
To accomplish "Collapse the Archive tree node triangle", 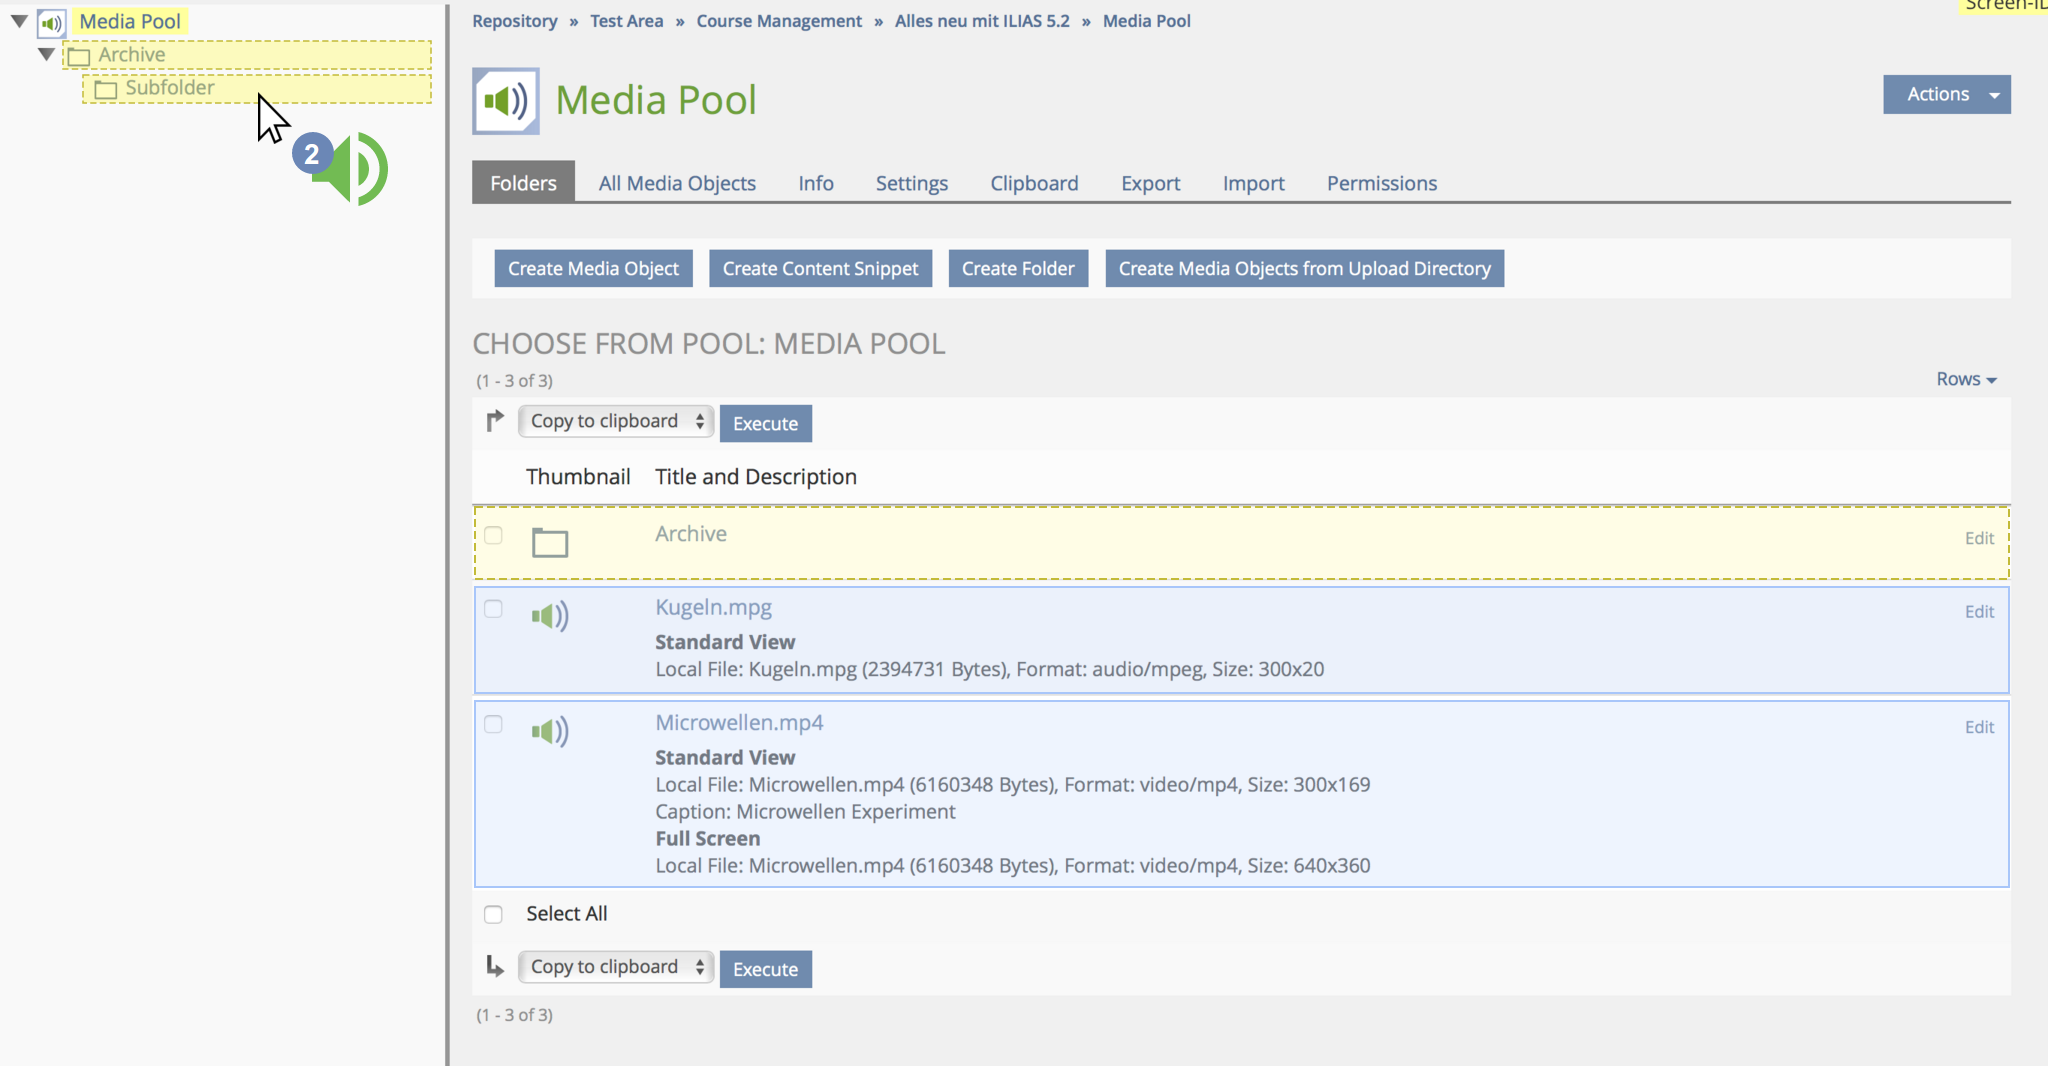I will [46, 54].
